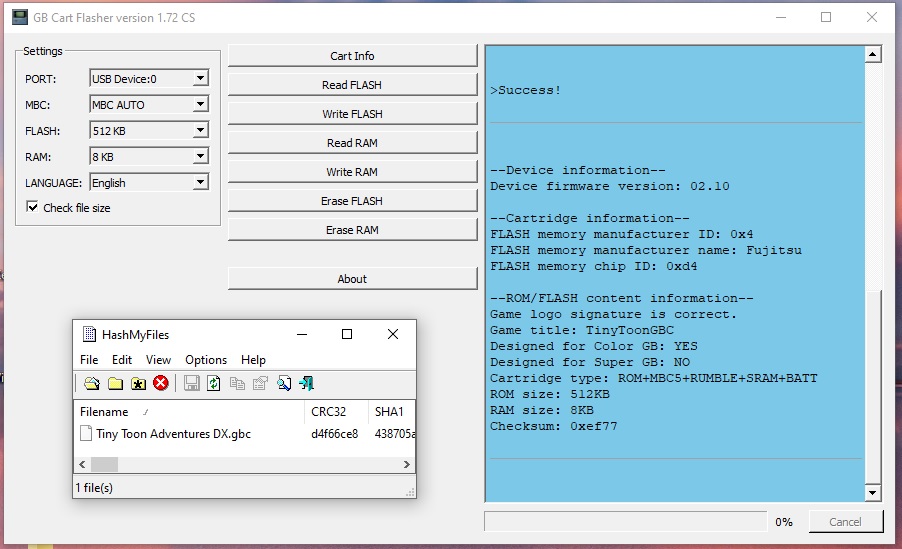Click the 0% progress percentage label
This screenshot has width=902, height=549.
pos(783,522)
